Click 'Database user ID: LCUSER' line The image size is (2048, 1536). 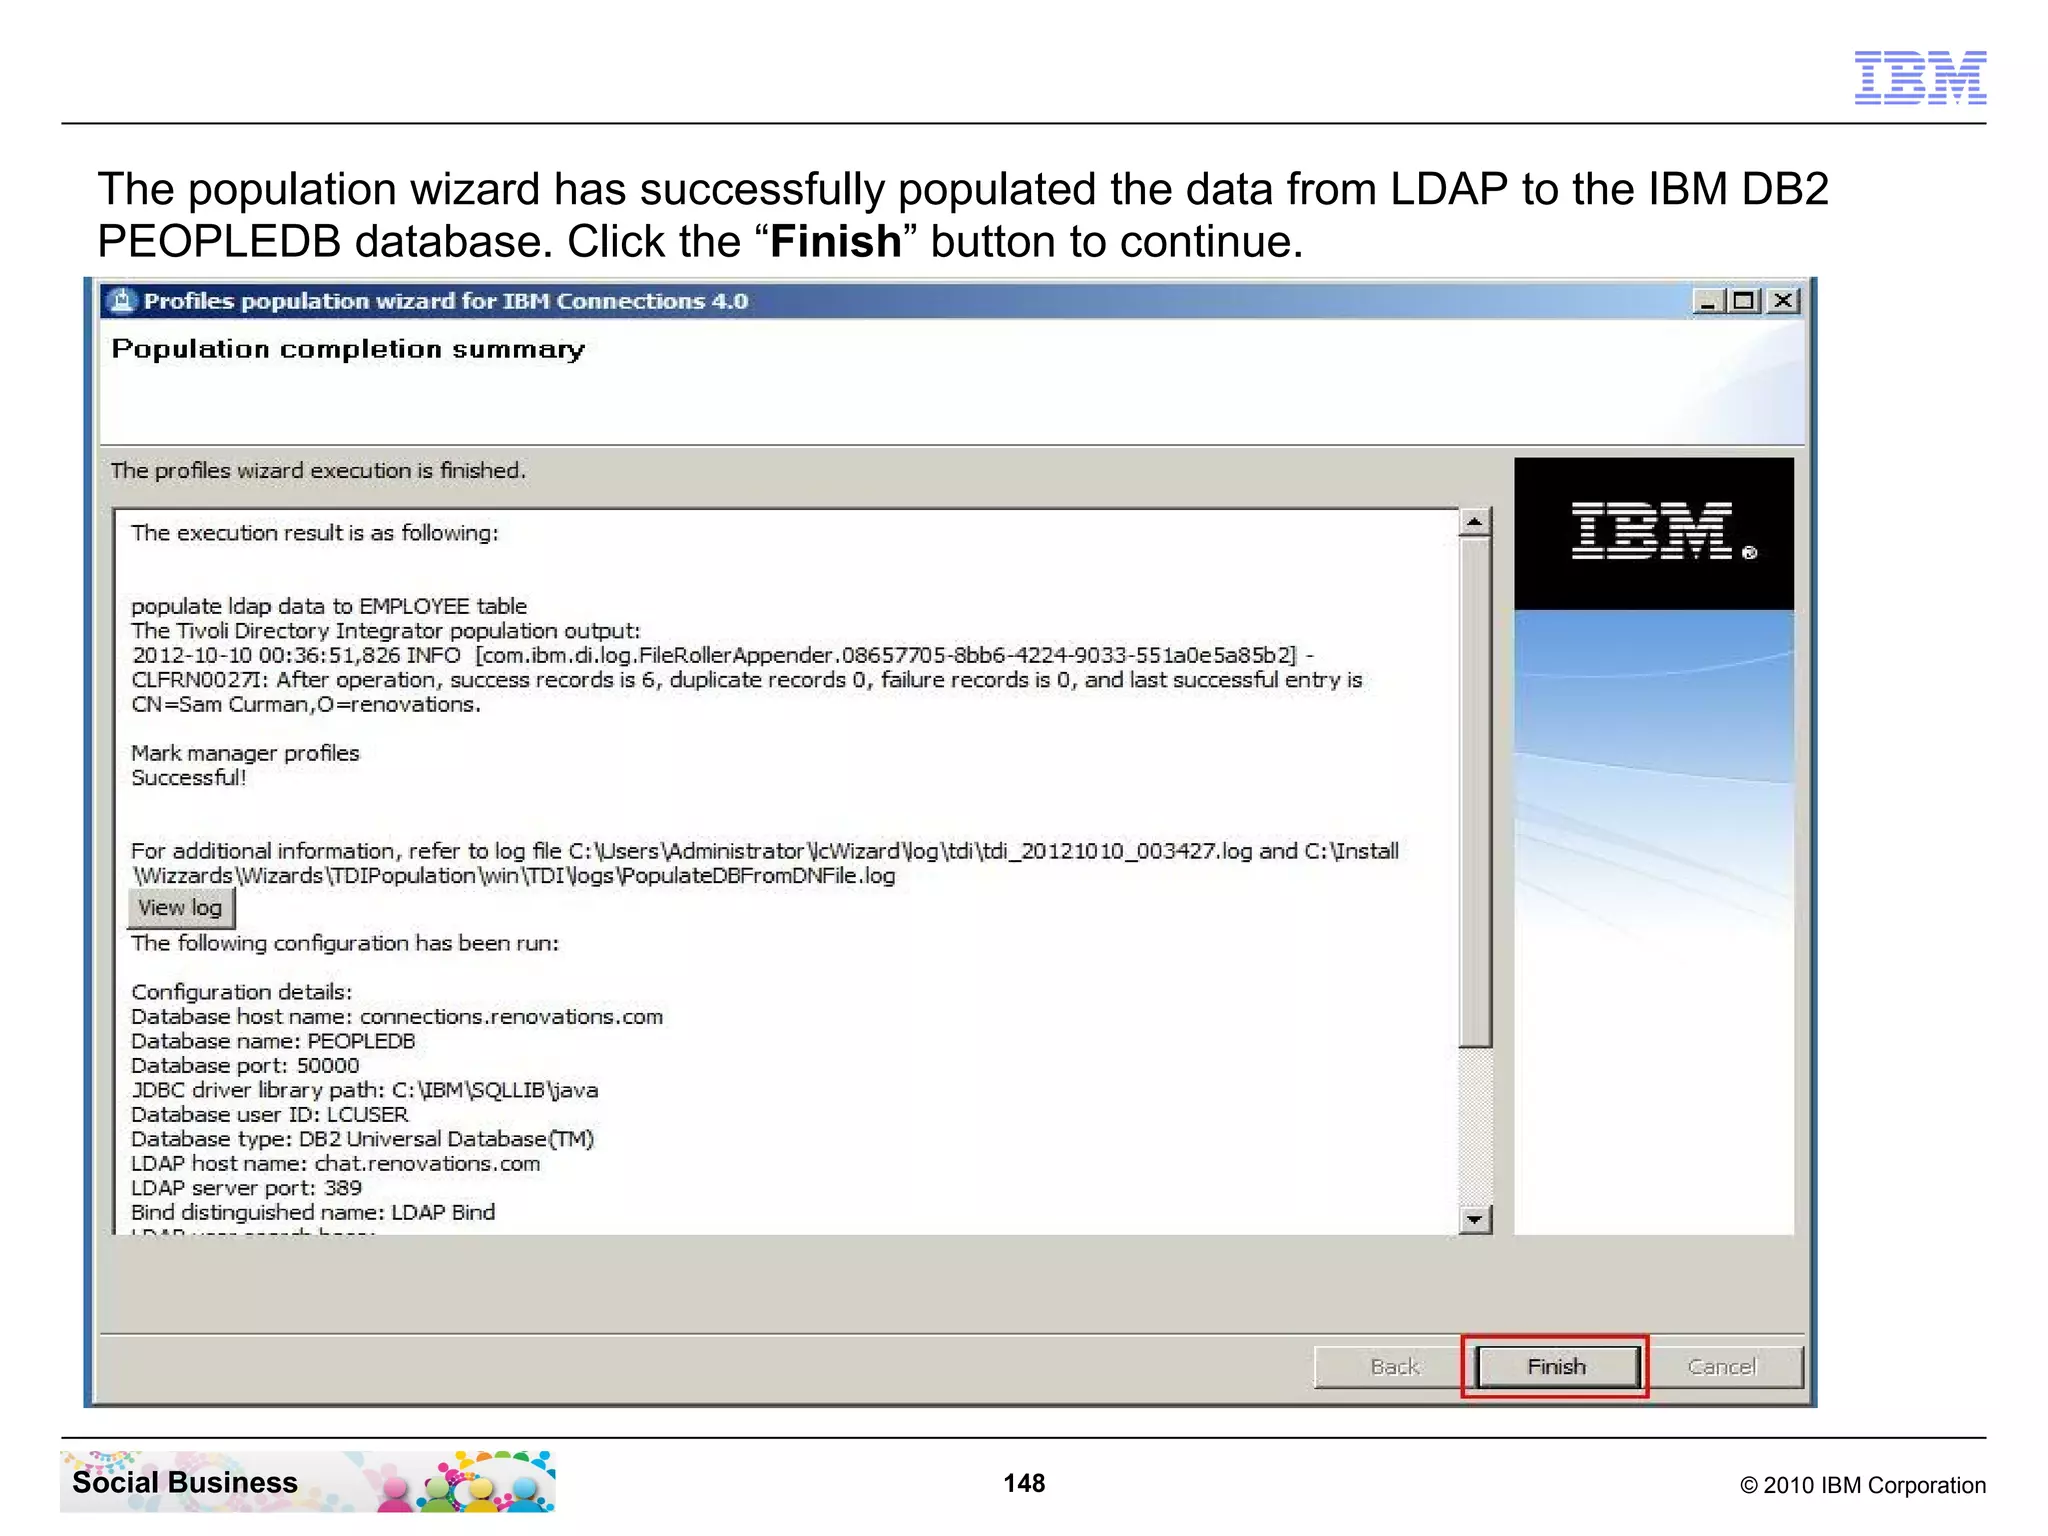tap(270, 1115)
